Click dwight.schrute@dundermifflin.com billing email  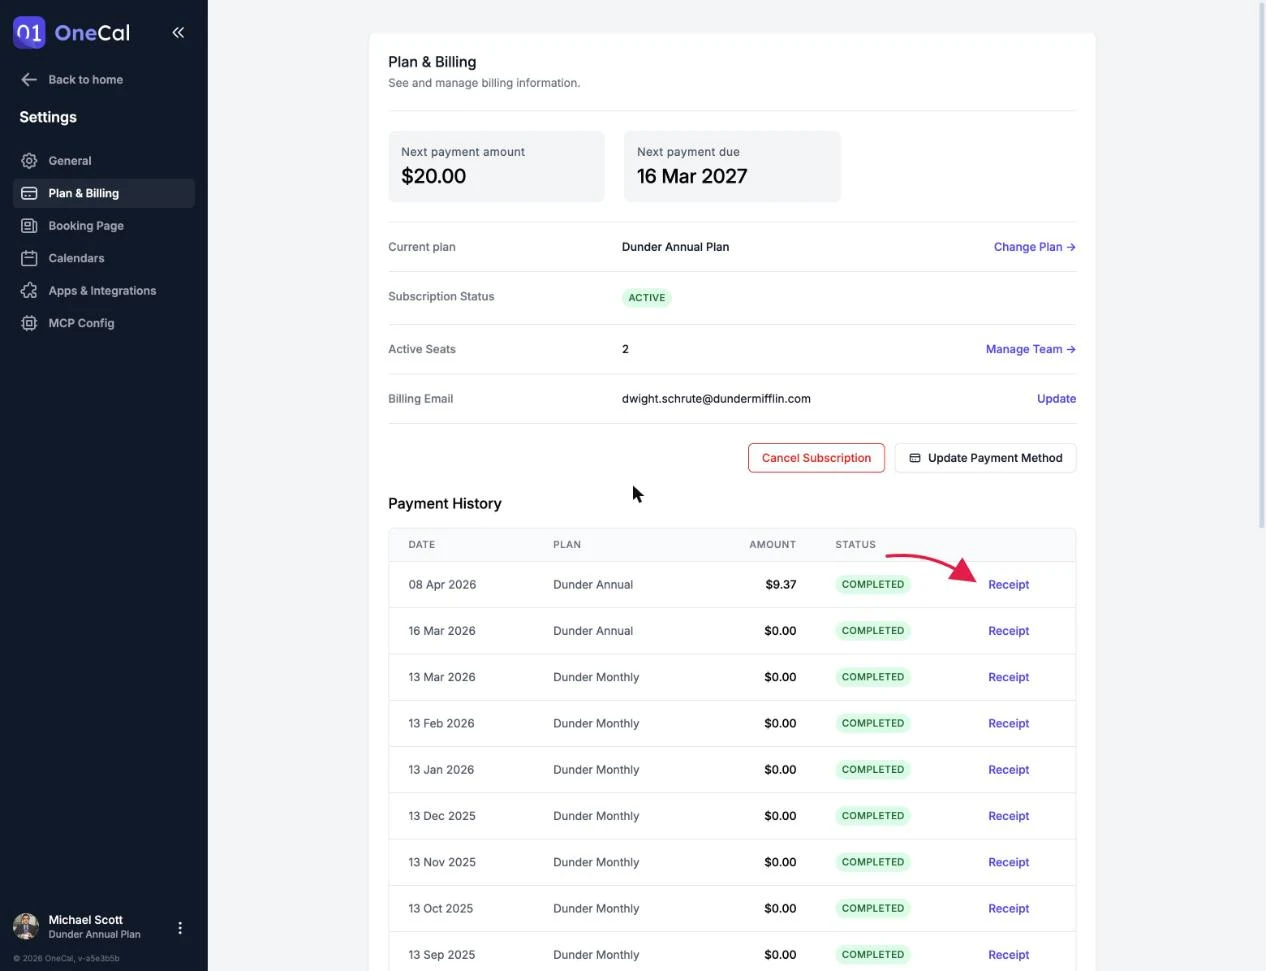[716, 399]
